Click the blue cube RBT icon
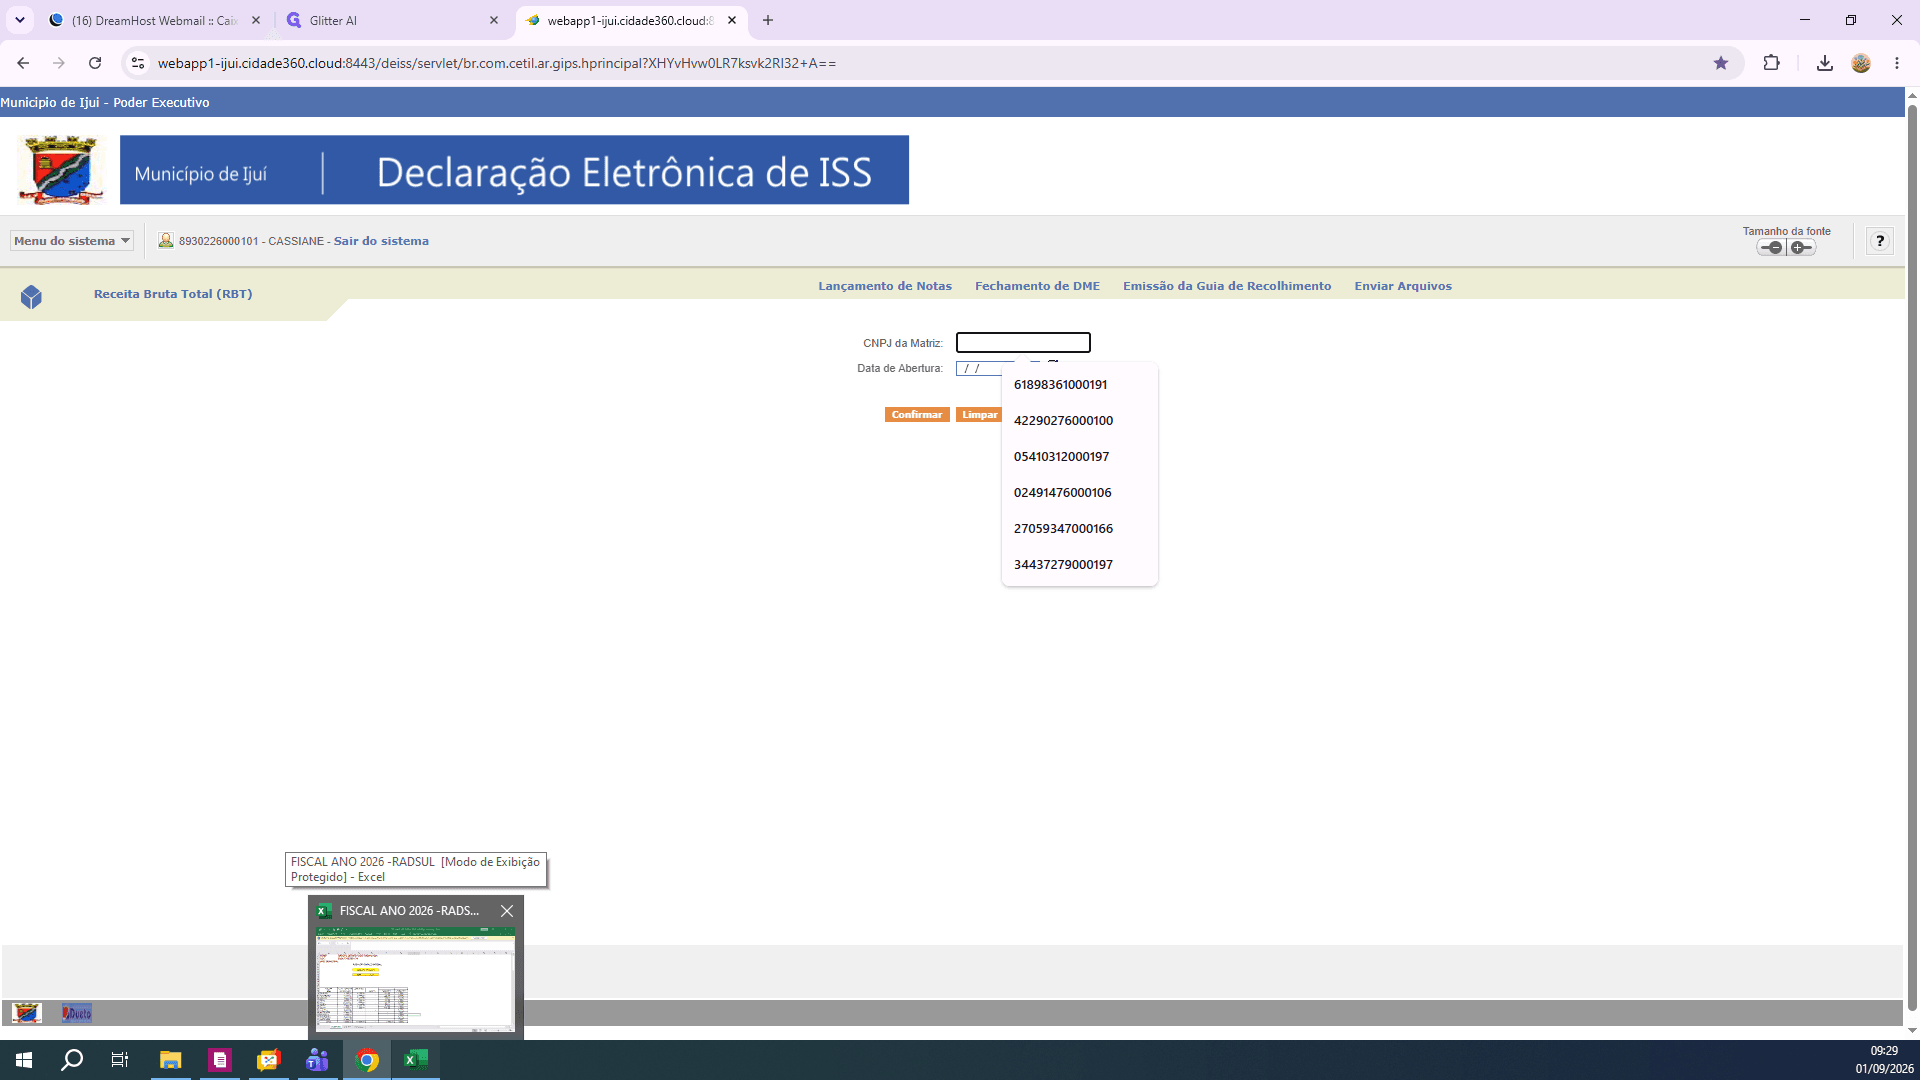The image size is (1920, 1080). point(31,297)
